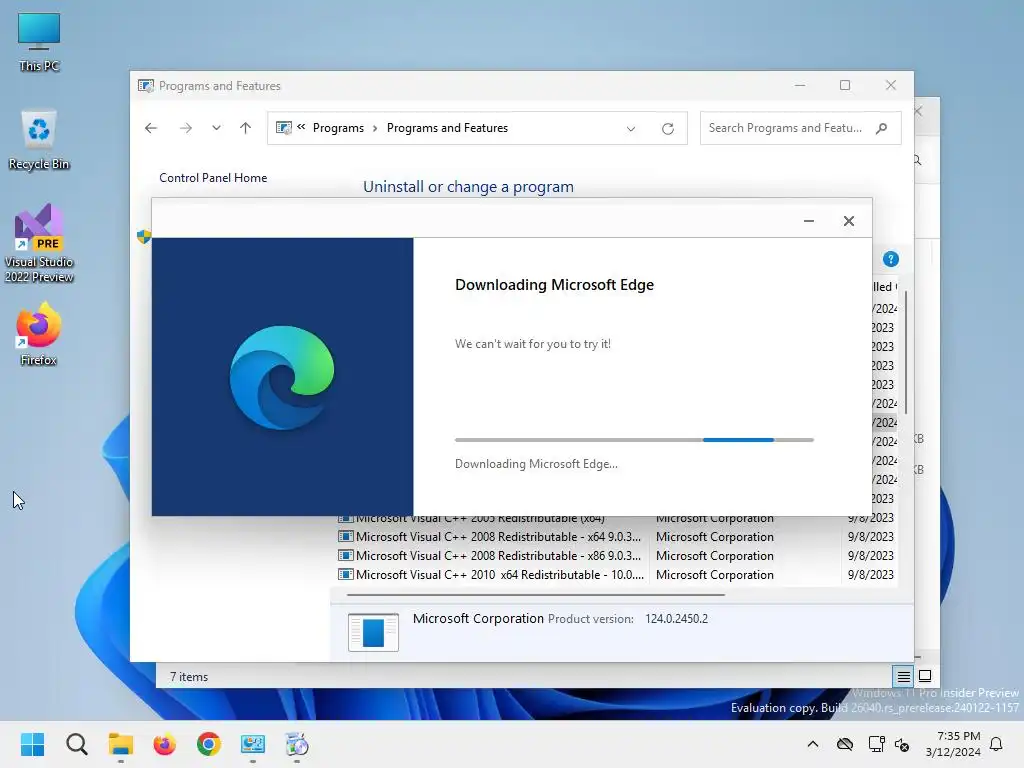Click the Programs breadcrumb

pos(338,128)
